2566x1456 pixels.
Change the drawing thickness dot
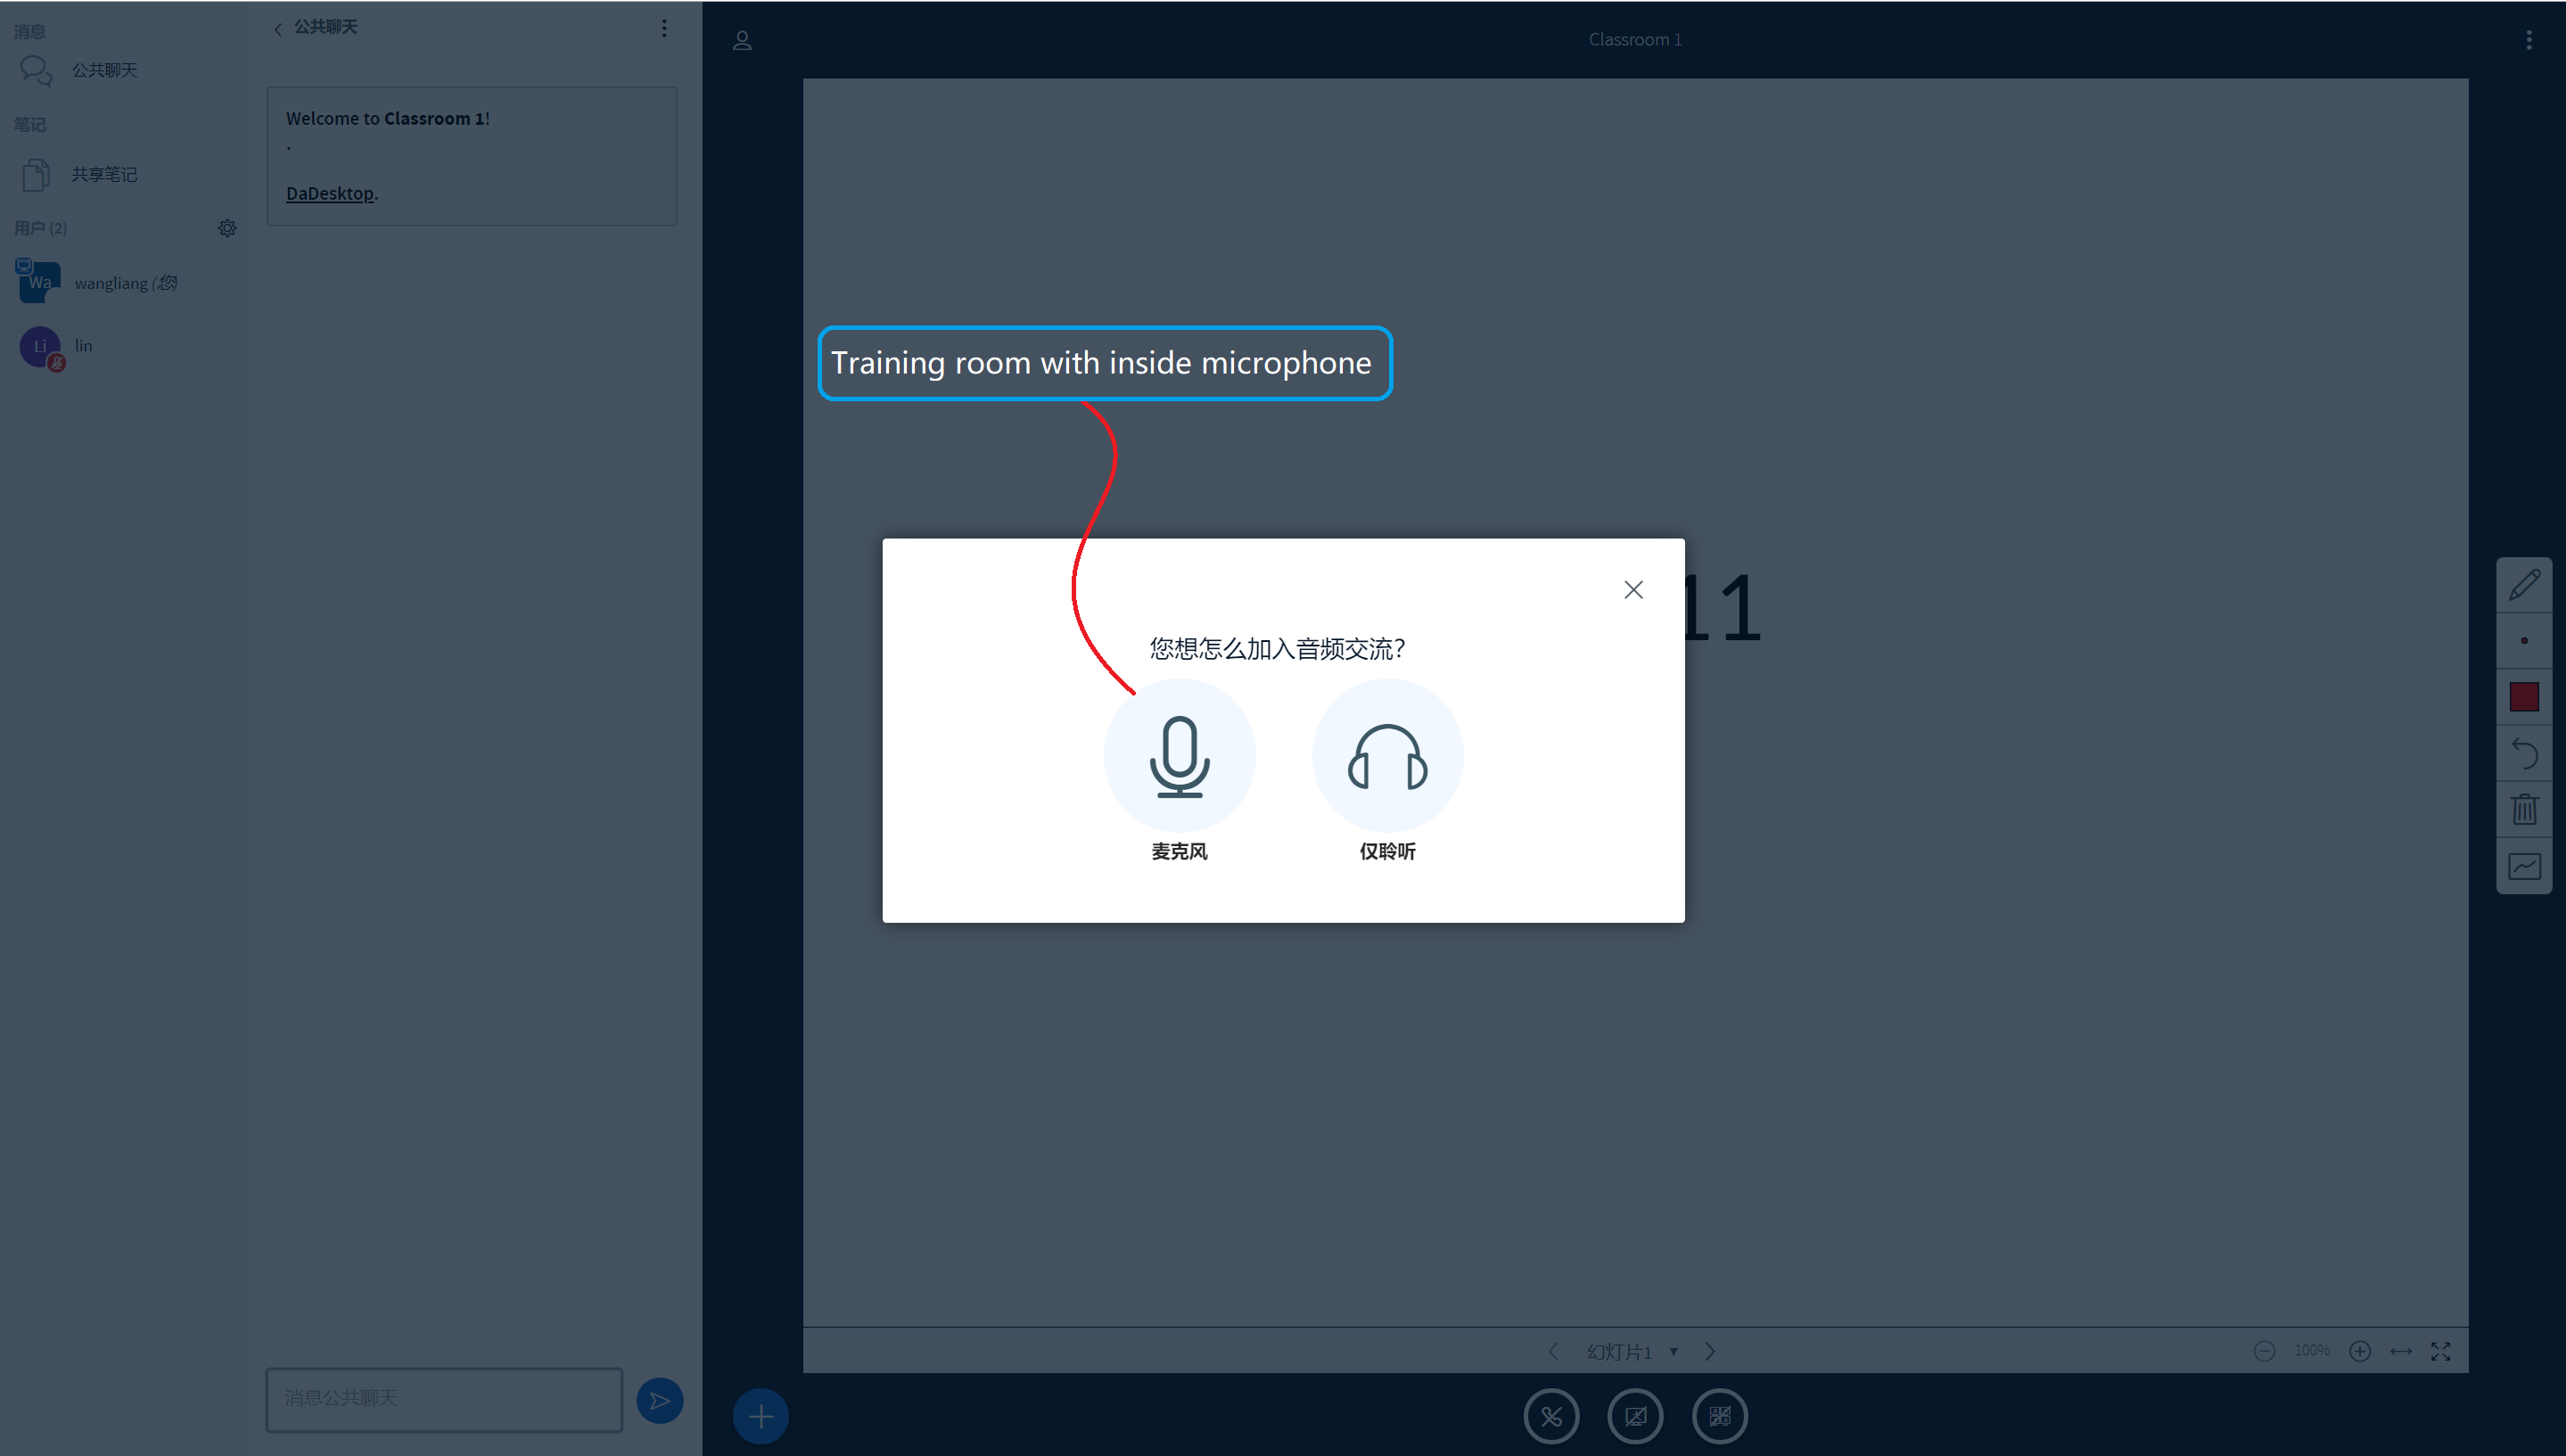[x=2523, y=641]
